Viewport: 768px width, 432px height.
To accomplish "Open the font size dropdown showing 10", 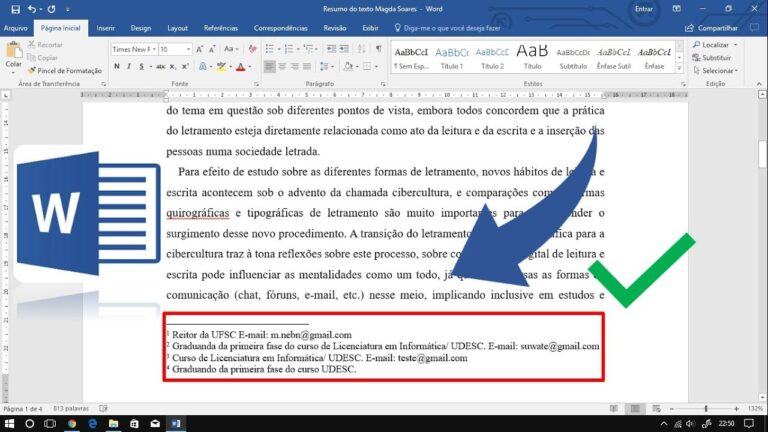I will [188, 49].
